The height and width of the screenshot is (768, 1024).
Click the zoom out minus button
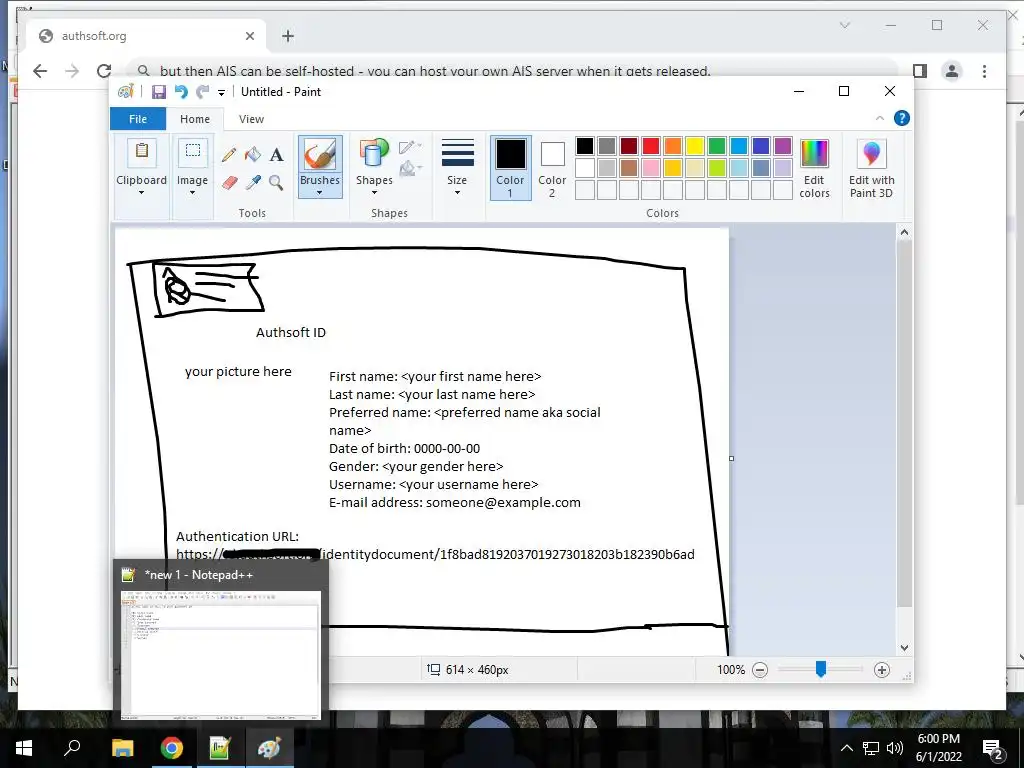pos(760,670)
